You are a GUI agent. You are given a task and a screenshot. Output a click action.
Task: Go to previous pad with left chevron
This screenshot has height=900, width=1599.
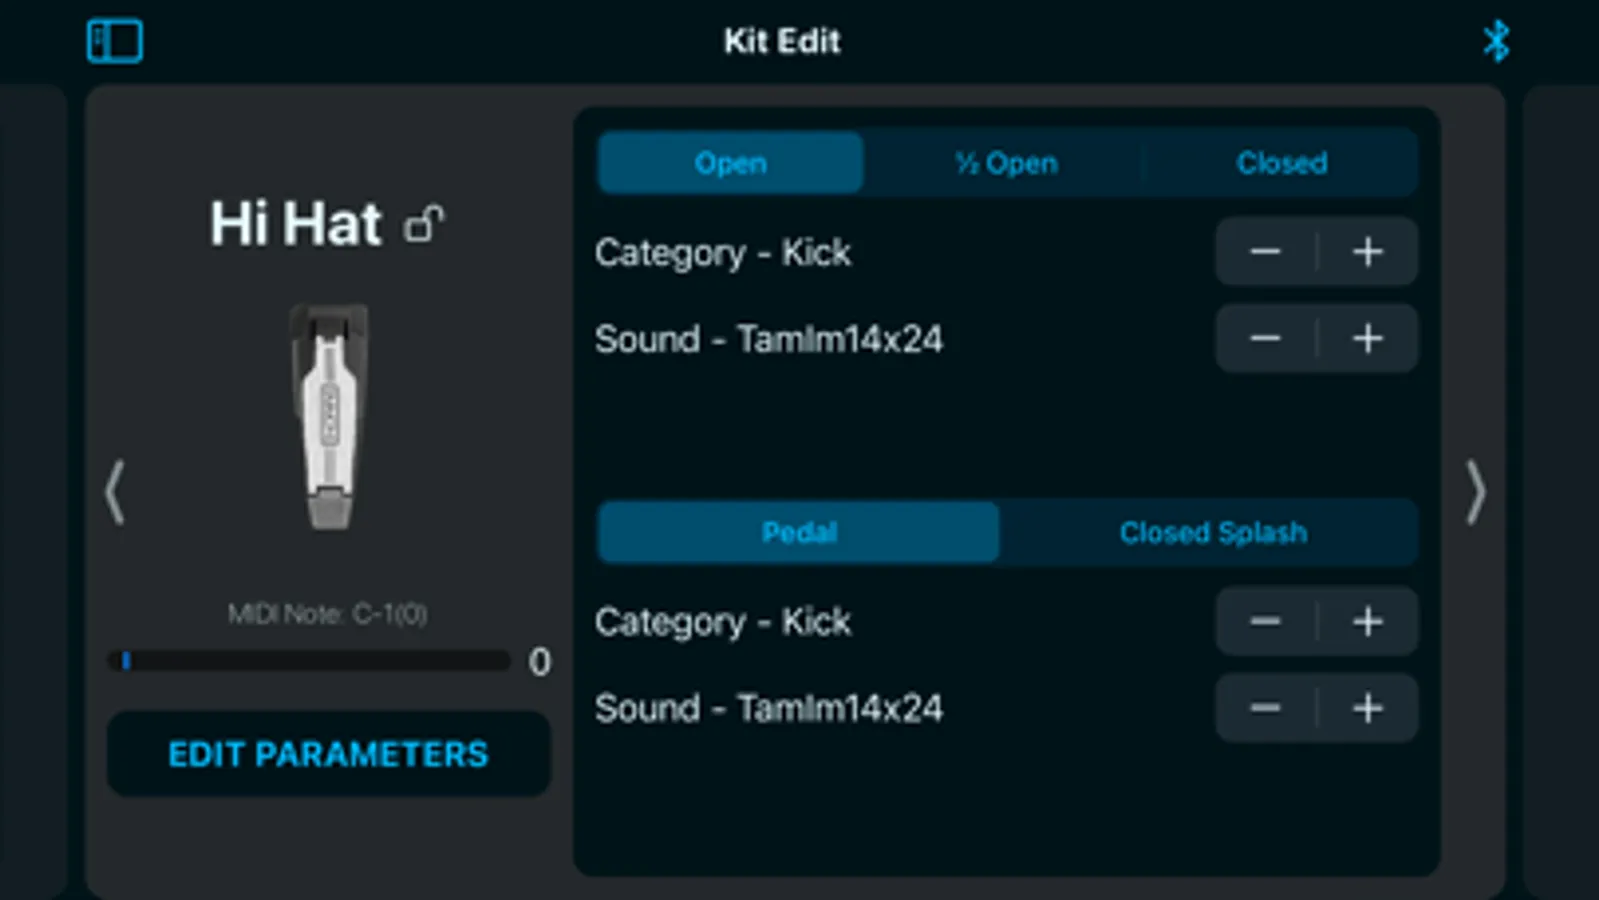point(116,492)
